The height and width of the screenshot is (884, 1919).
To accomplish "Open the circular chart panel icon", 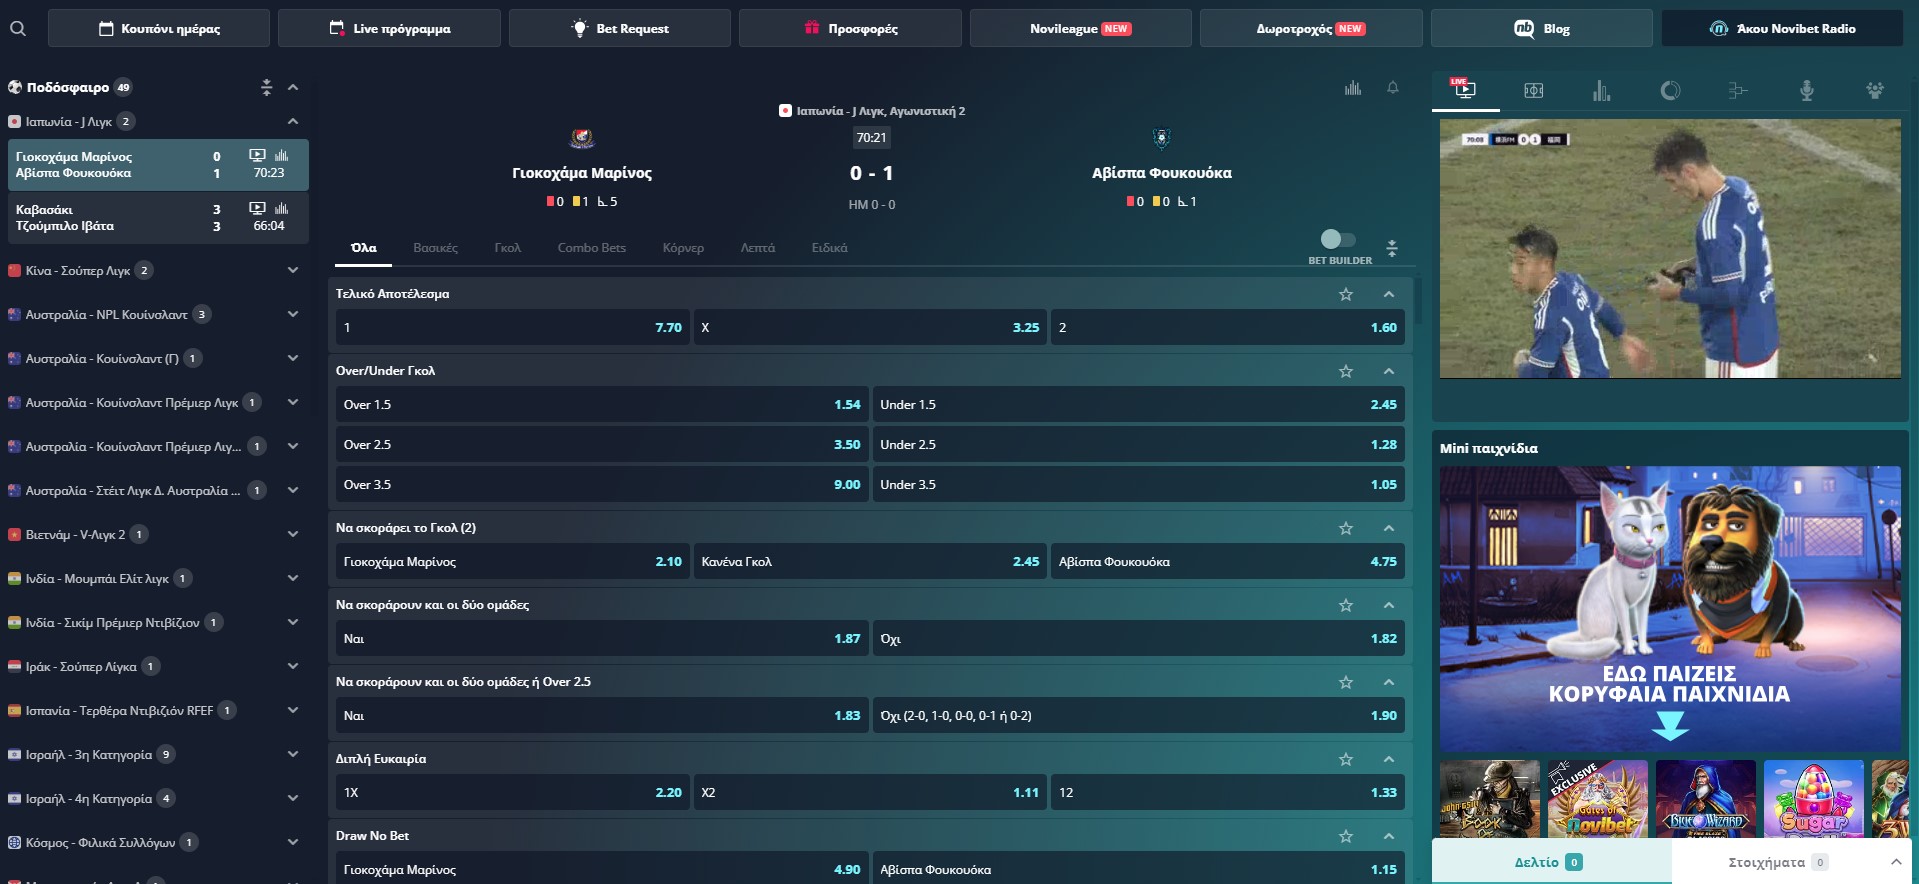I will tap(1670, 91).
